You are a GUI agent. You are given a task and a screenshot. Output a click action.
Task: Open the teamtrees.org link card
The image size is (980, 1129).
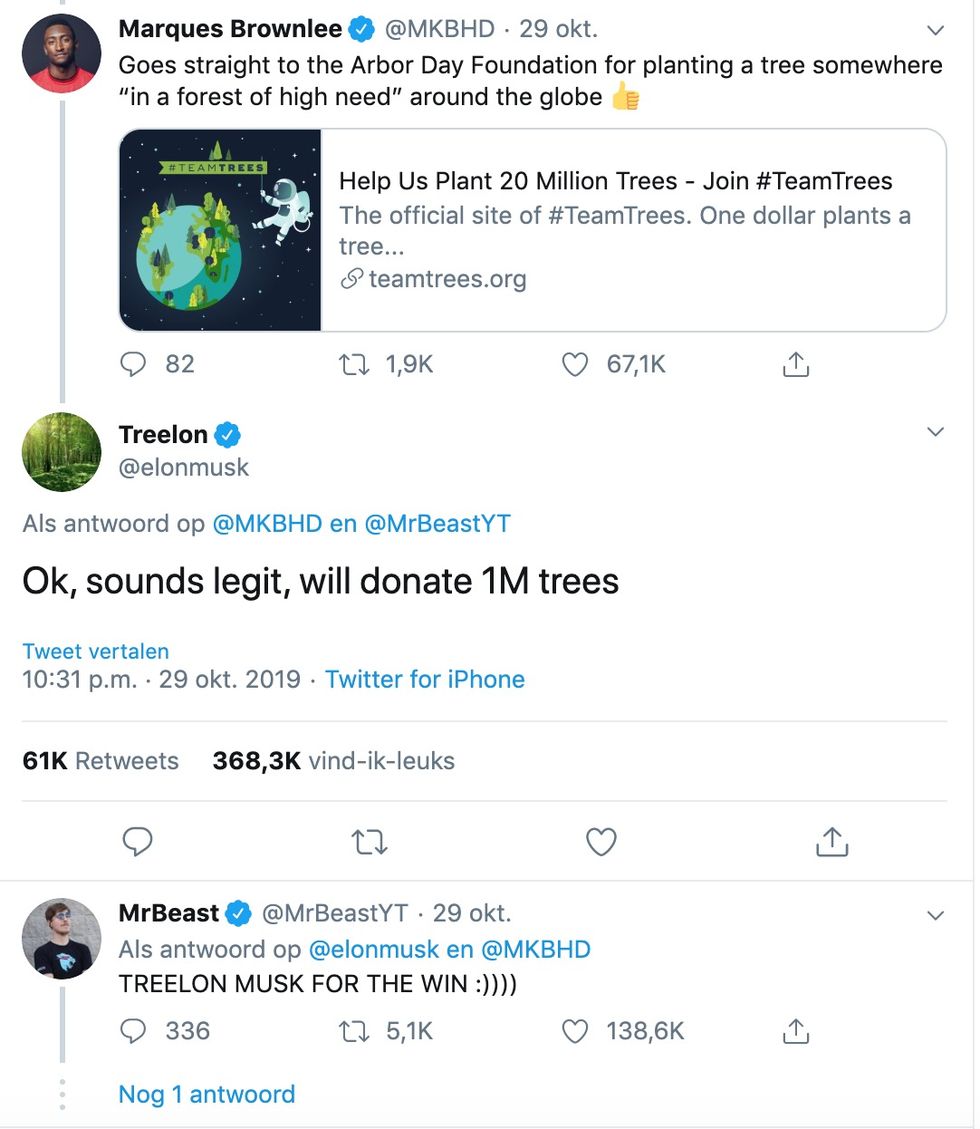[x=533, y=230]
